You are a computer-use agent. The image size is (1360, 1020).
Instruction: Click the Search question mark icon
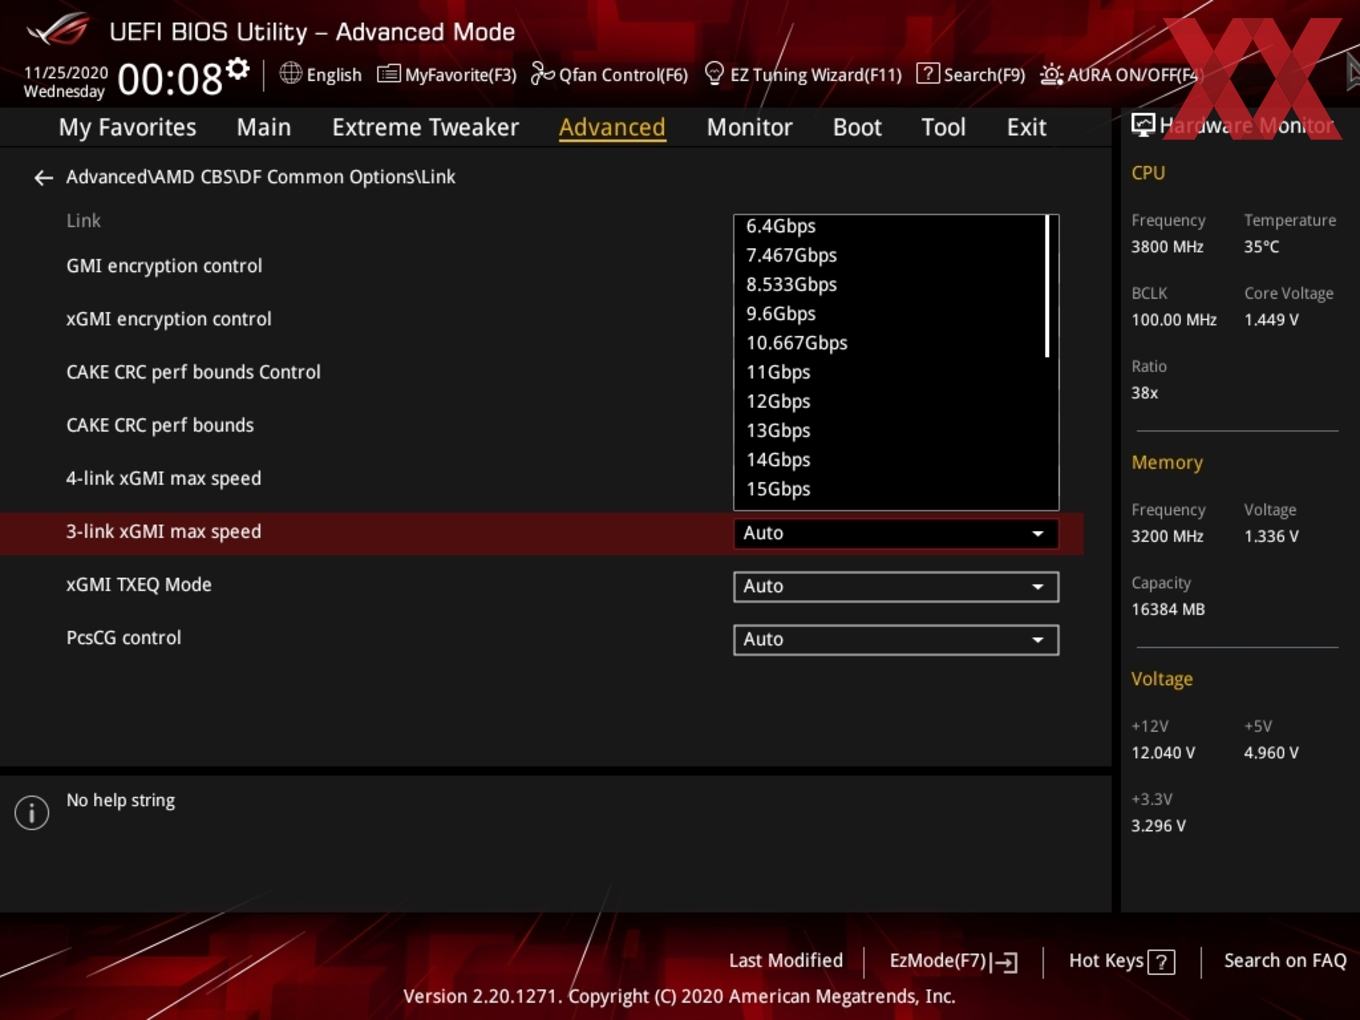[x=928, y=74]
